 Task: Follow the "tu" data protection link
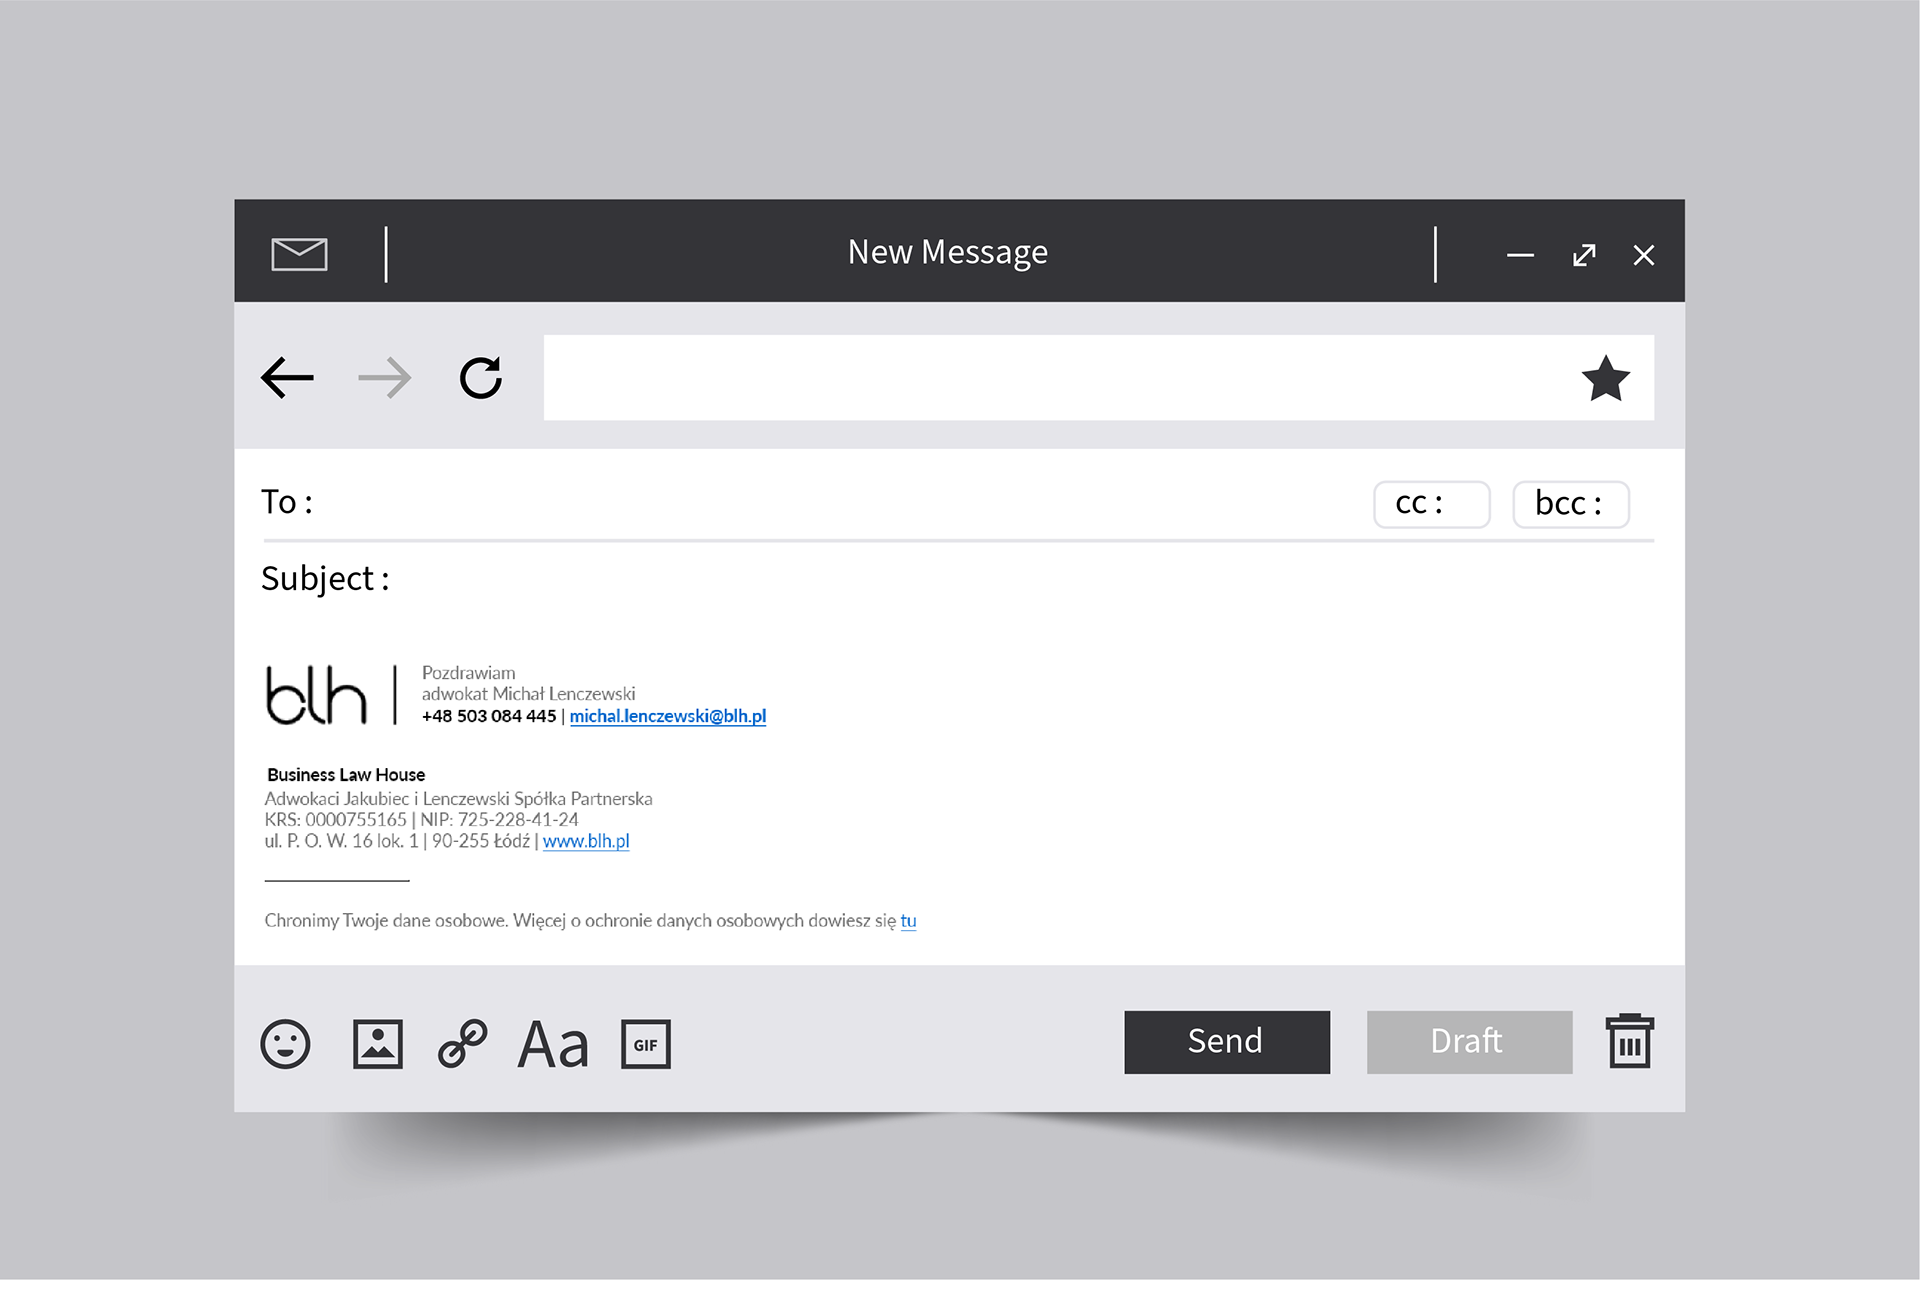pyautogui.click(x=908, y=920)
